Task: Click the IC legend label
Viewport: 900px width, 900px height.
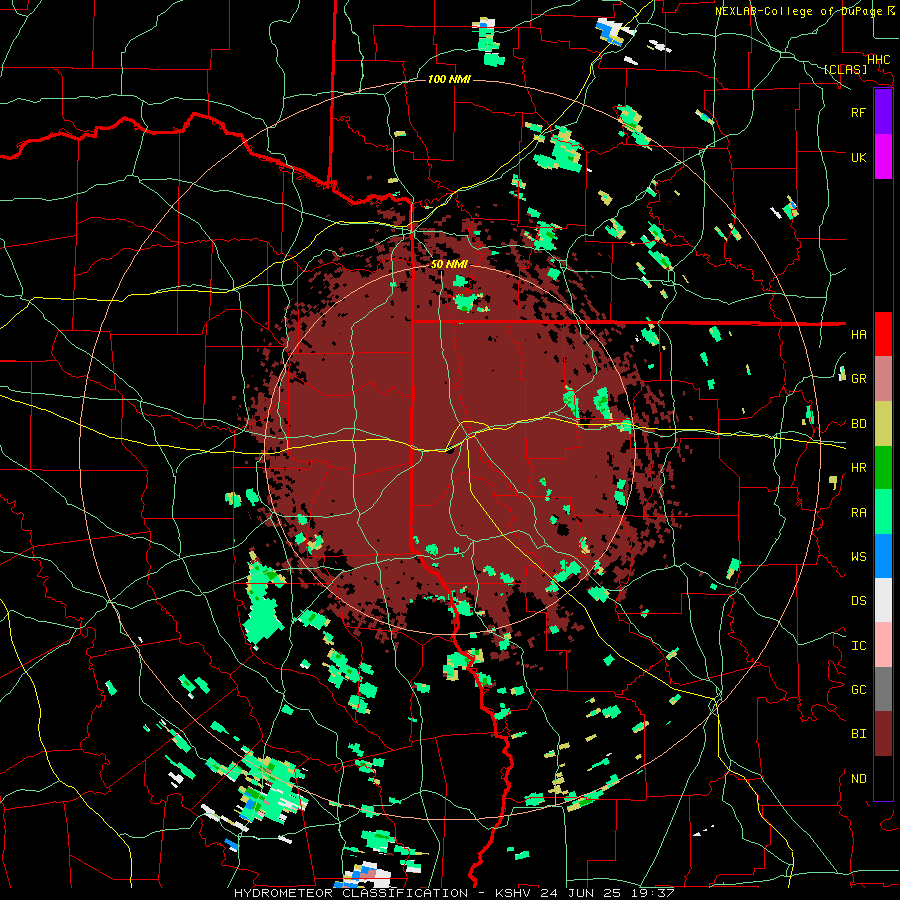Action: click(858, 645)
